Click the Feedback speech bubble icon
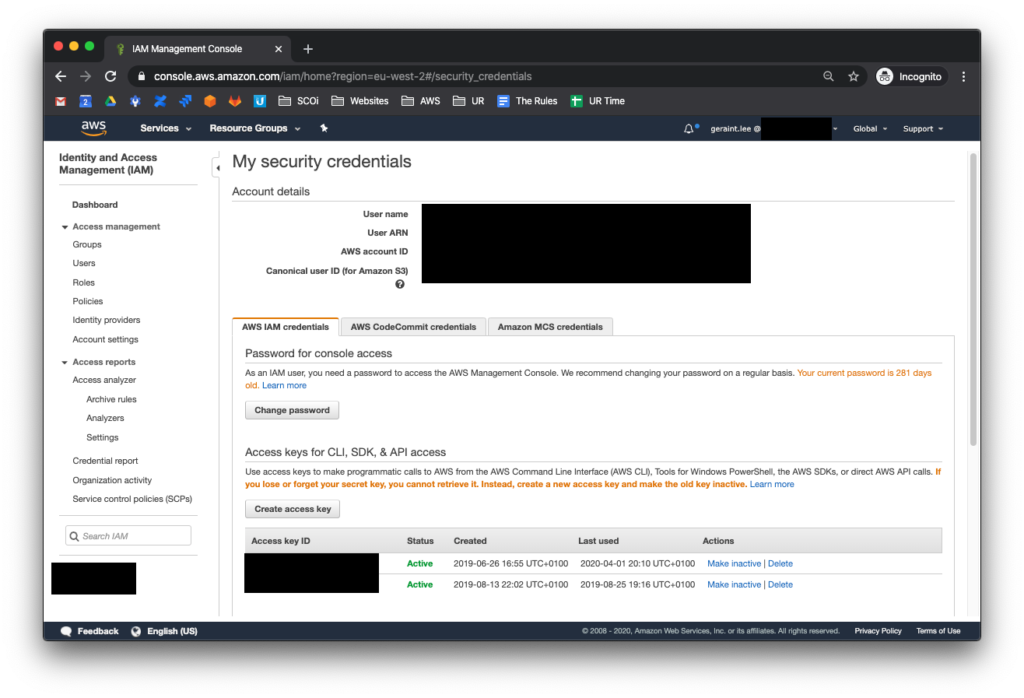This screenshot has width=1024, height=698. 66,631
